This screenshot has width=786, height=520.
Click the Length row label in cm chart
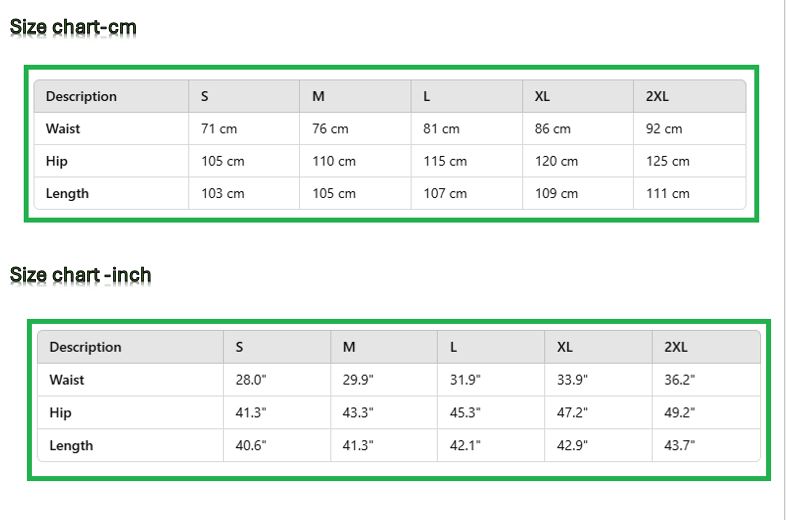(x=67, y=194)
